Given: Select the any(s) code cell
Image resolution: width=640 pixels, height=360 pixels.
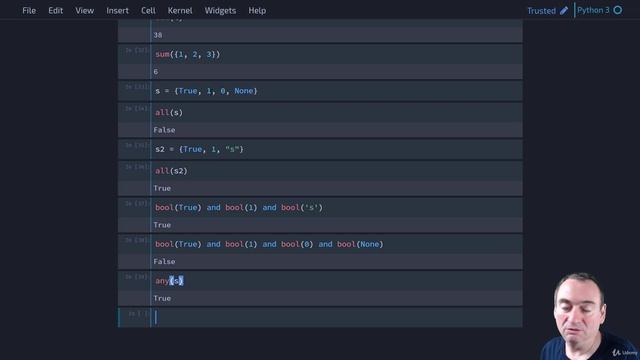Looking at the screenshot, I should 337,281.
